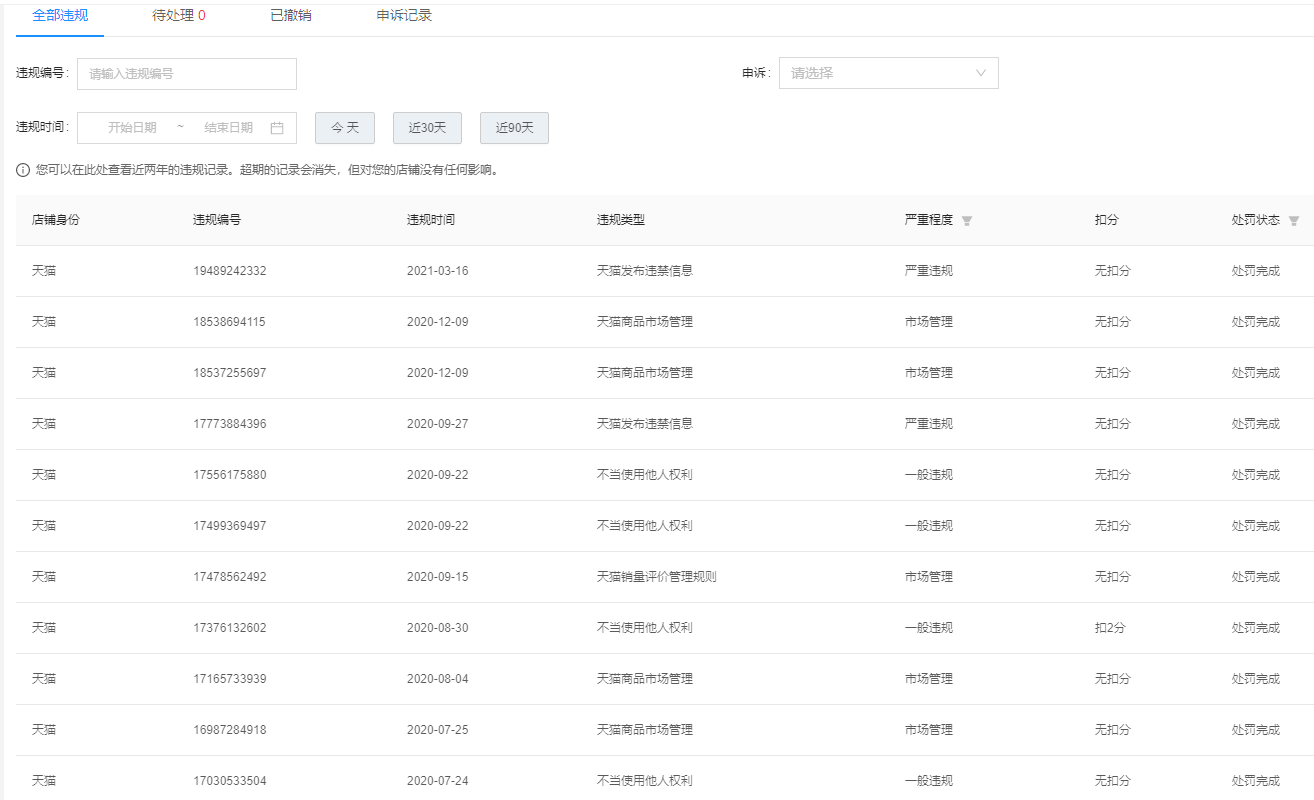Click 市场管理 in row 17165733939
The width and height of the screenshot is (1314, 800).
929,679
